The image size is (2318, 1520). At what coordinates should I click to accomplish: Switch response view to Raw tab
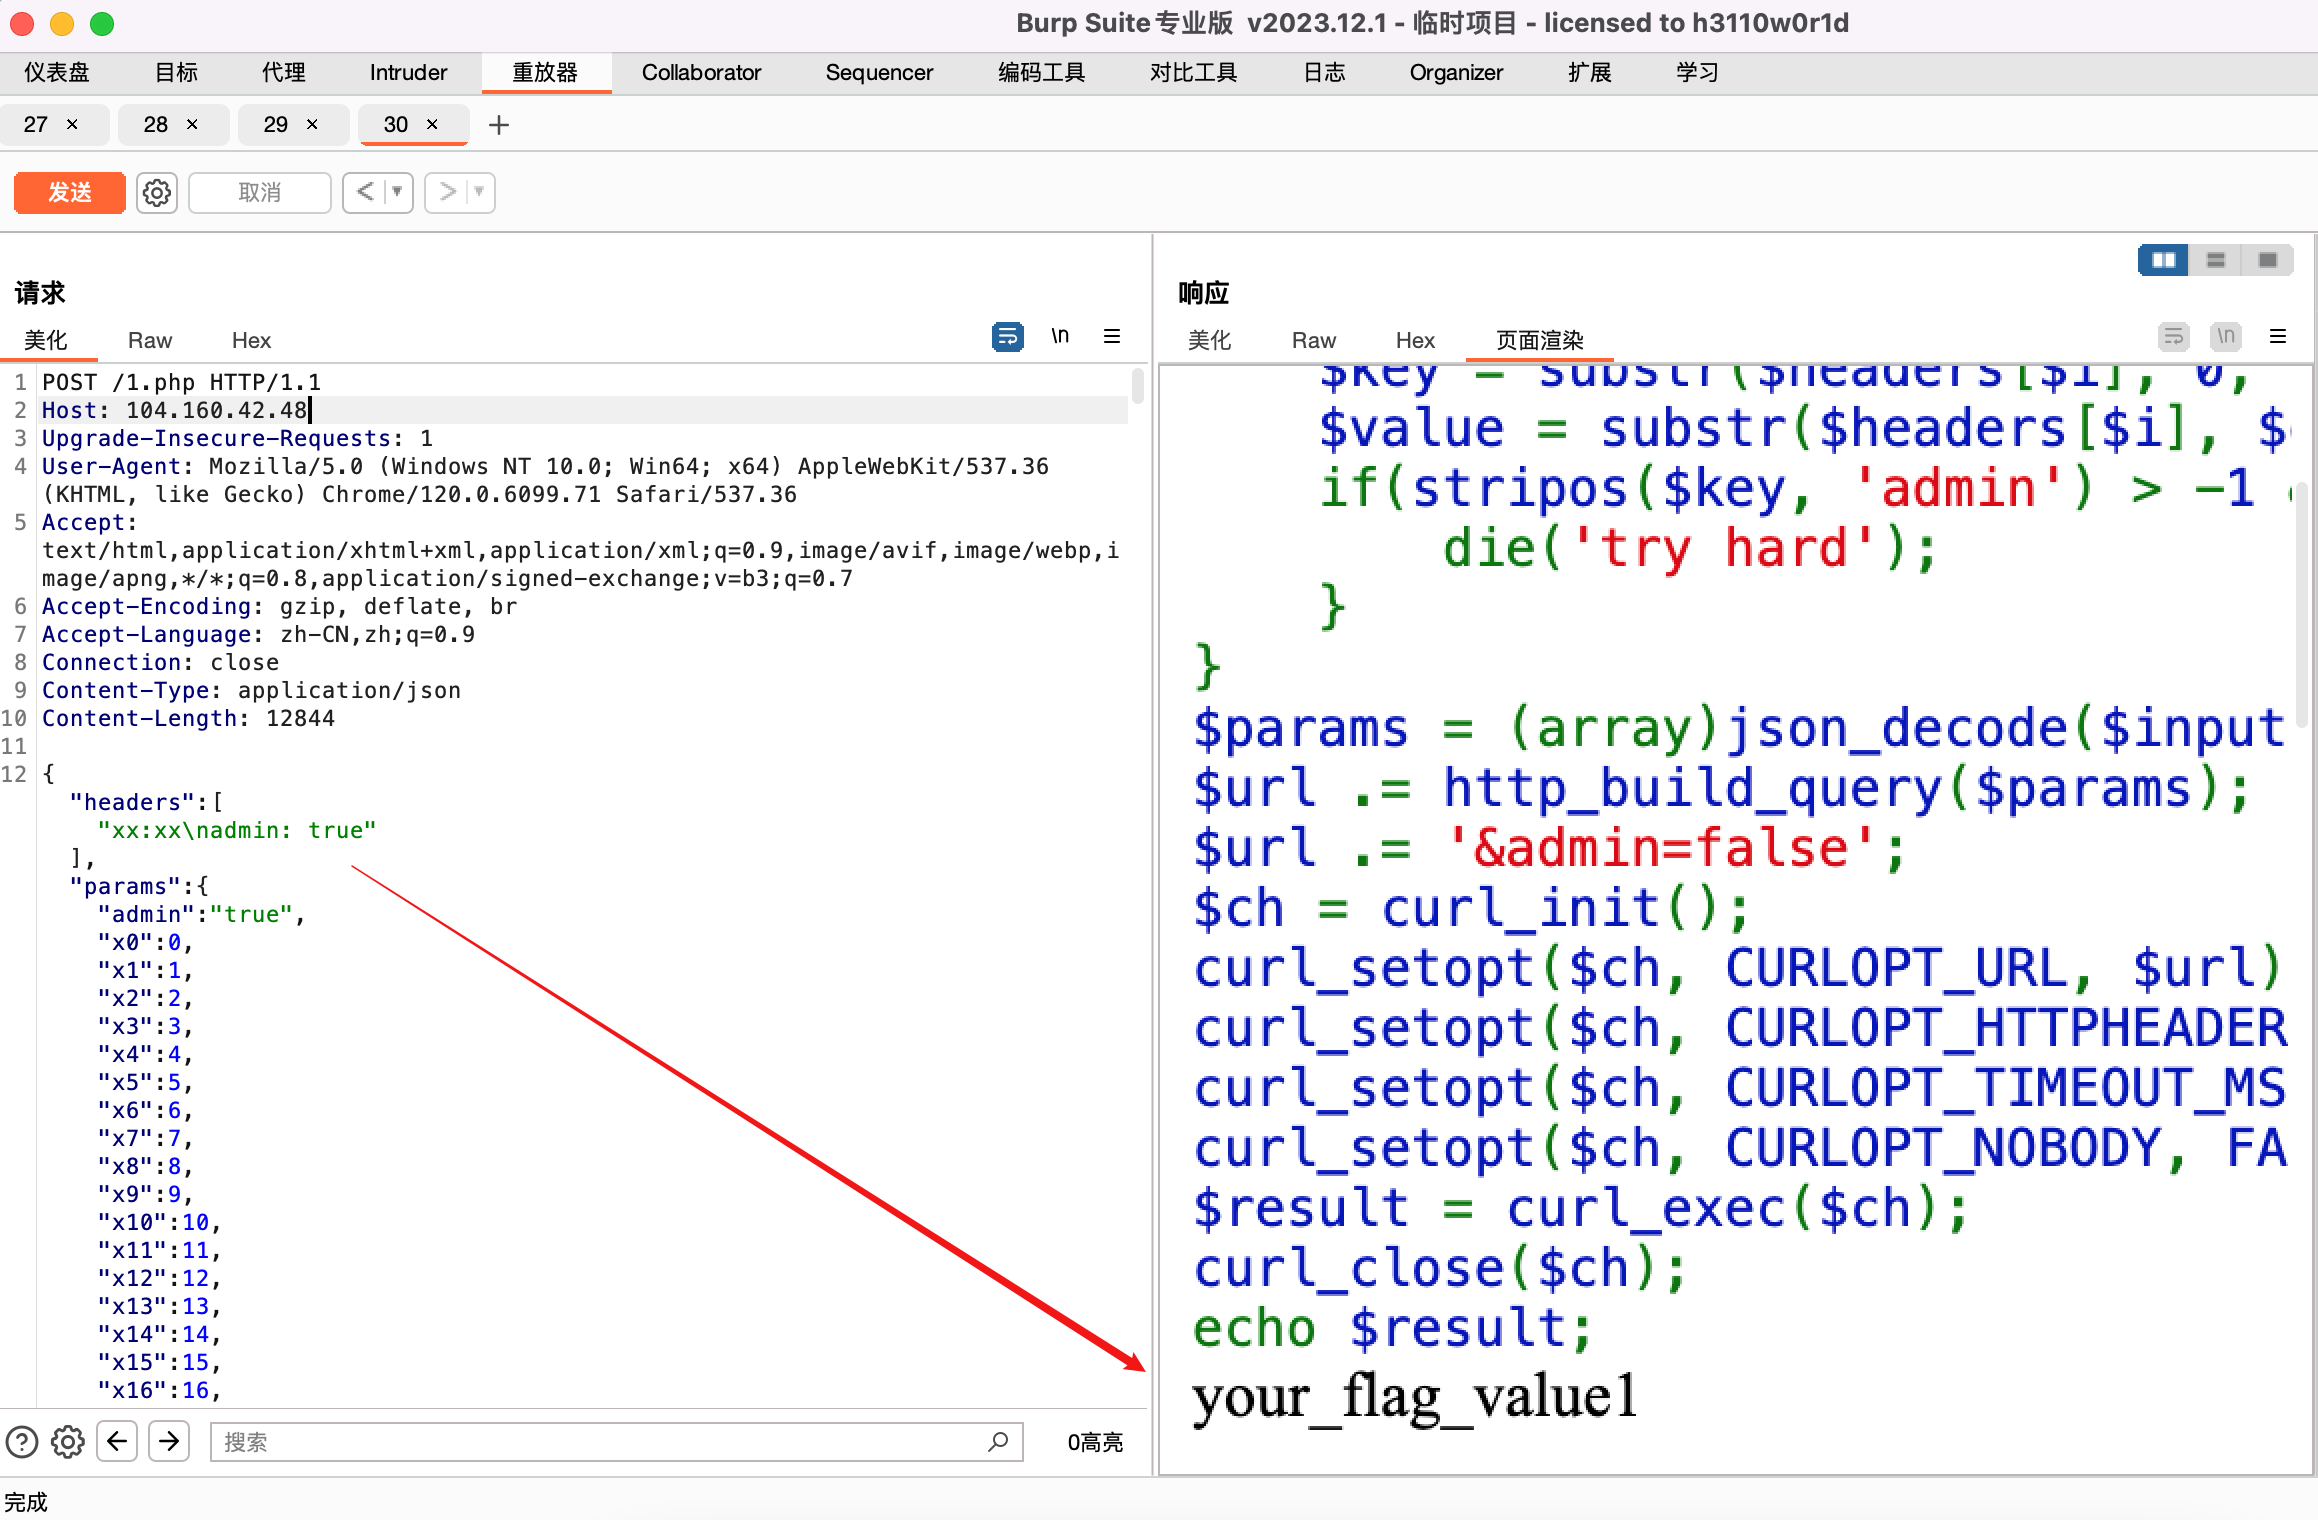tap(1313, 341)
